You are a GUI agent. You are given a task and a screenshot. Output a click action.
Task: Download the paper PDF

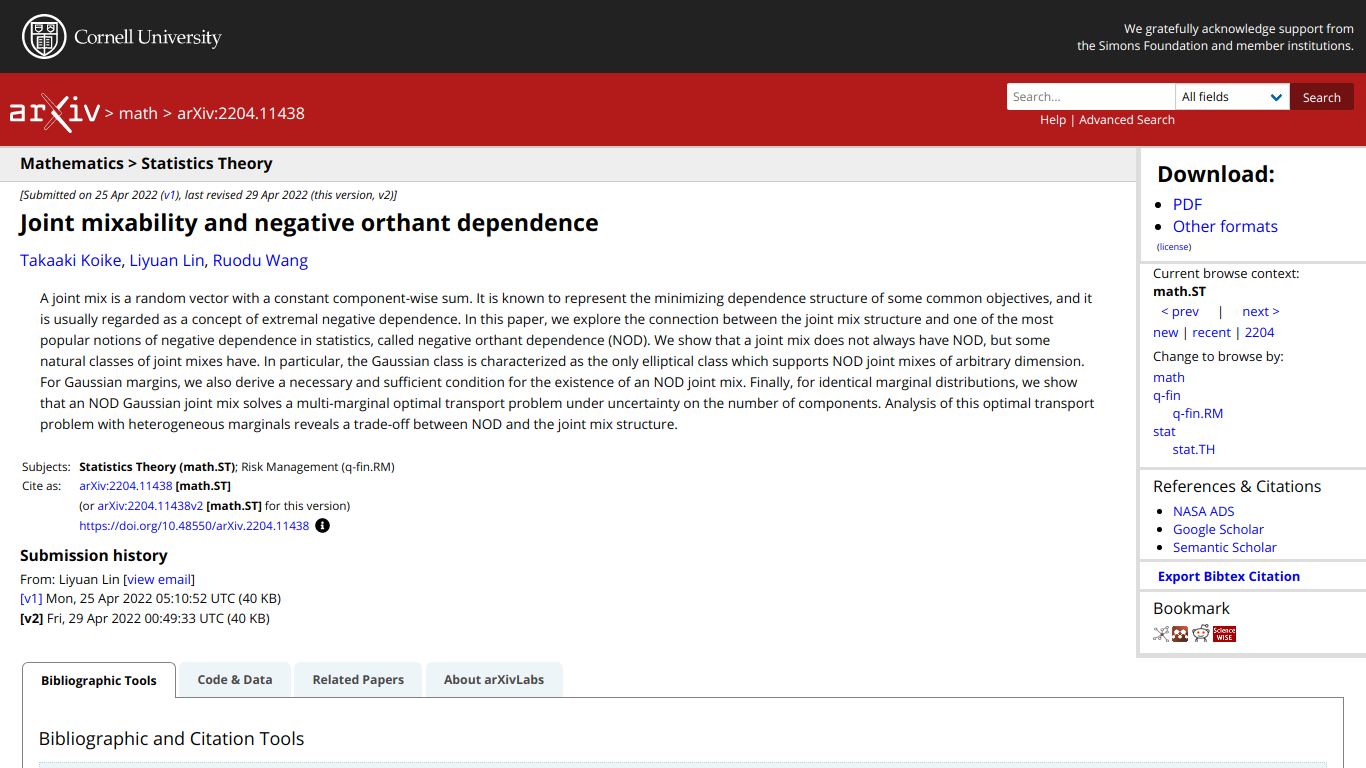[1187, 204]
